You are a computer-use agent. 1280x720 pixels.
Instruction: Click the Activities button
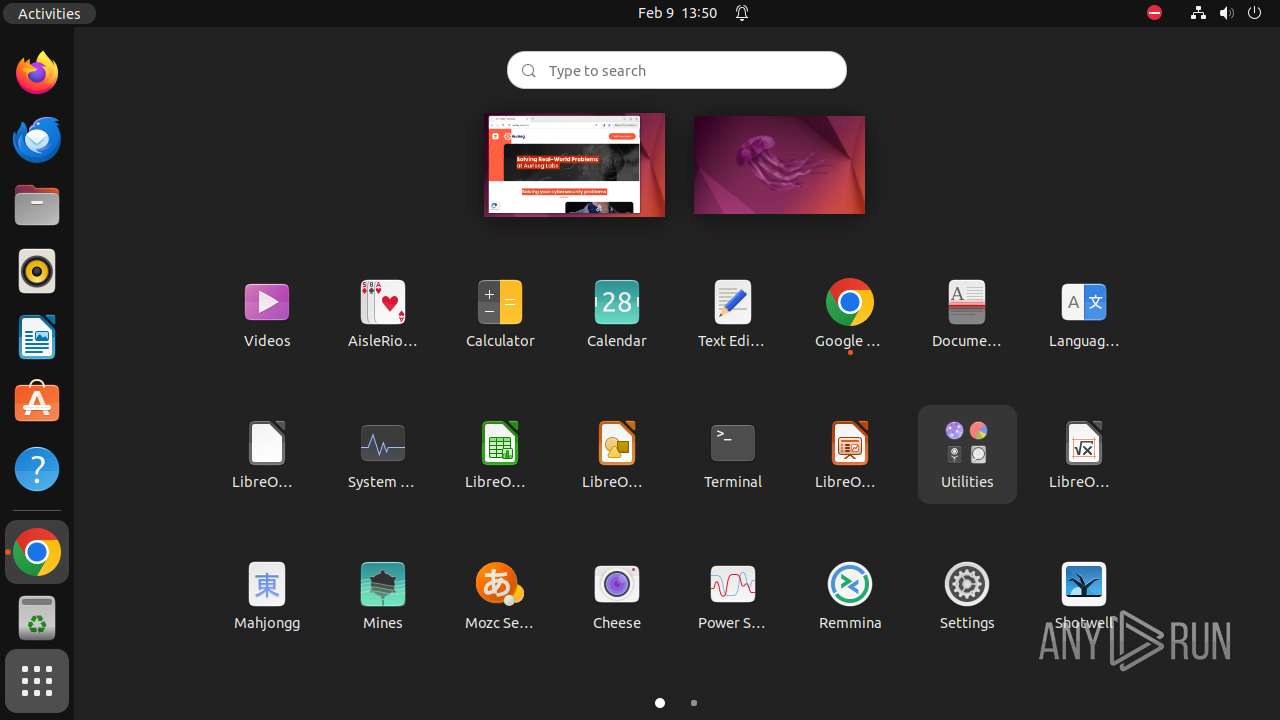point(49,13)
